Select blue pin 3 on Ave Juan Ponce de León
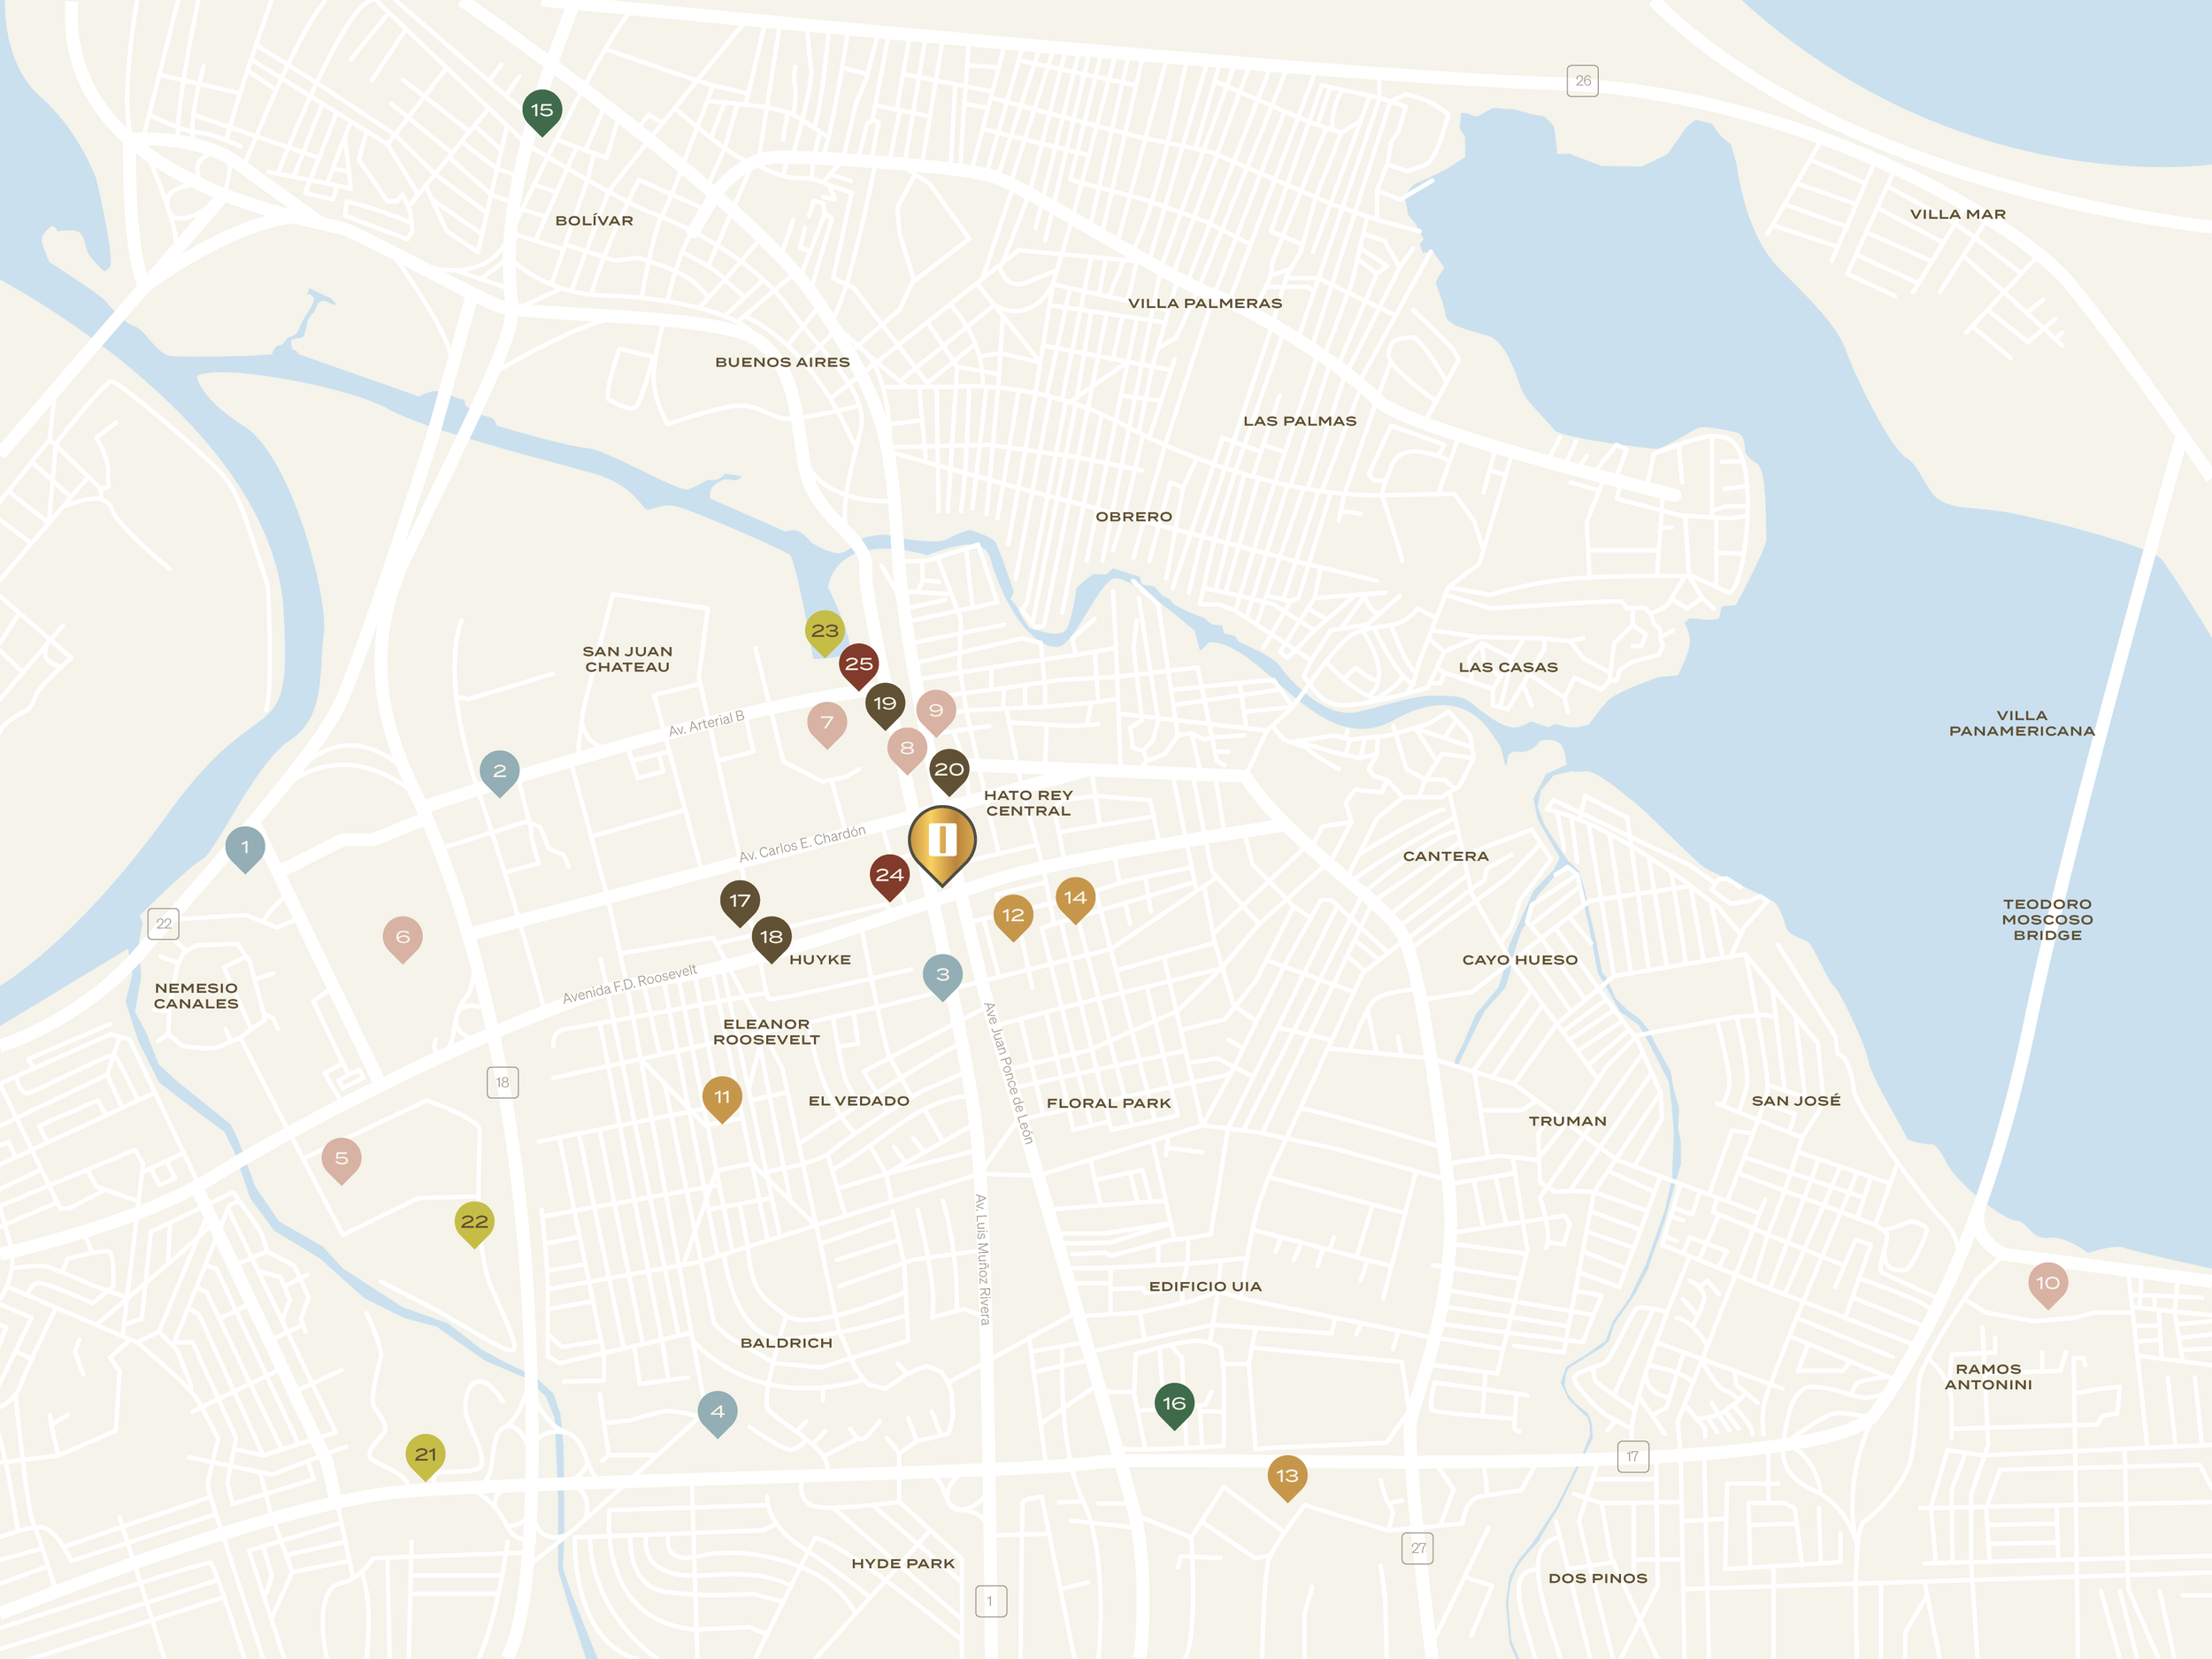The image size is (2212, 1659). (941, 974)
